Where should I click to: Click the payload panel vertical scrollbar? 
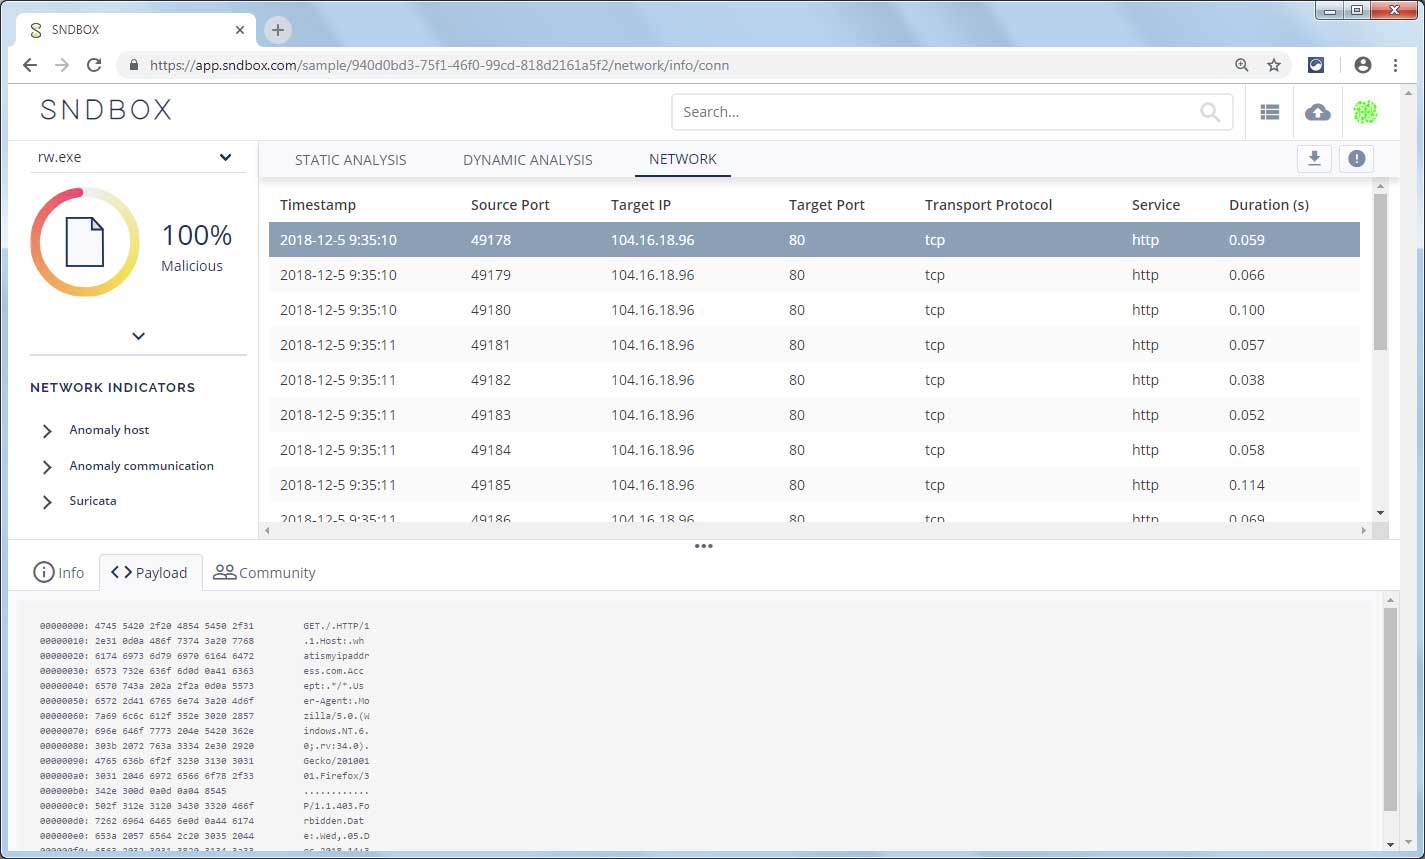(x=1390, y=710)
